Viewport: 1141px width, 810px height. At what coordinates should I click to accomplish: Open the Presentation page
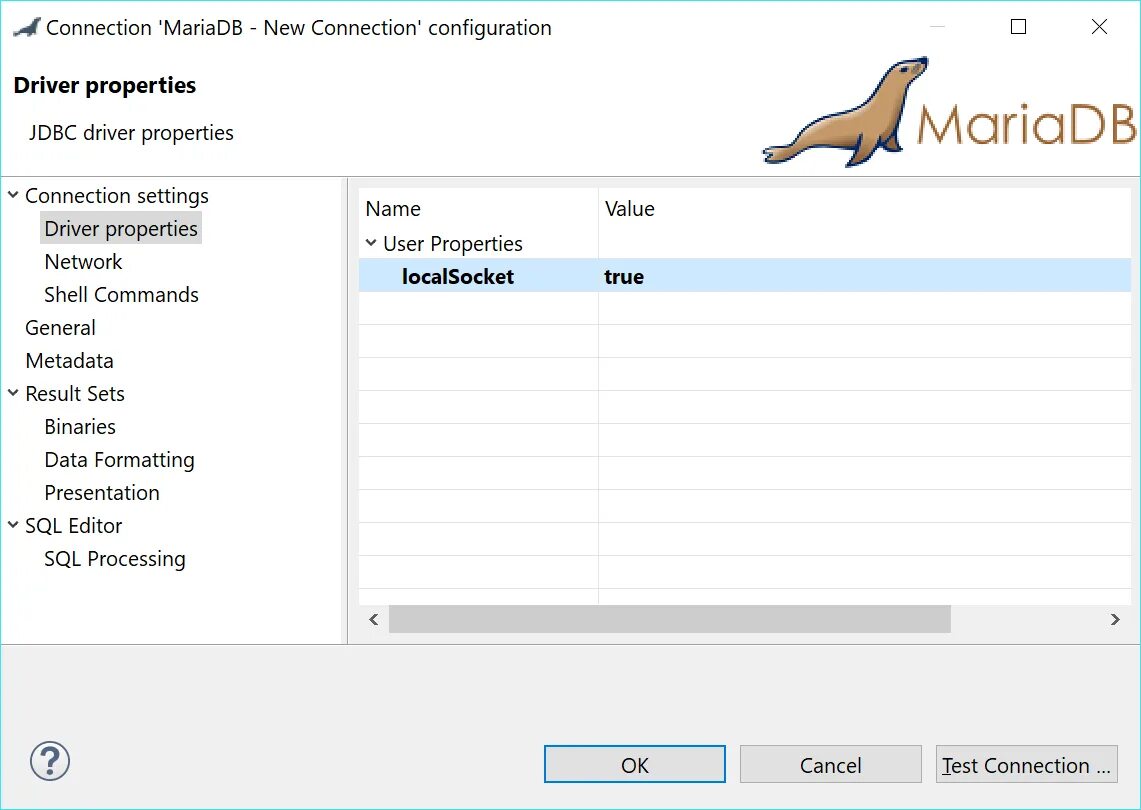point(102,493)
